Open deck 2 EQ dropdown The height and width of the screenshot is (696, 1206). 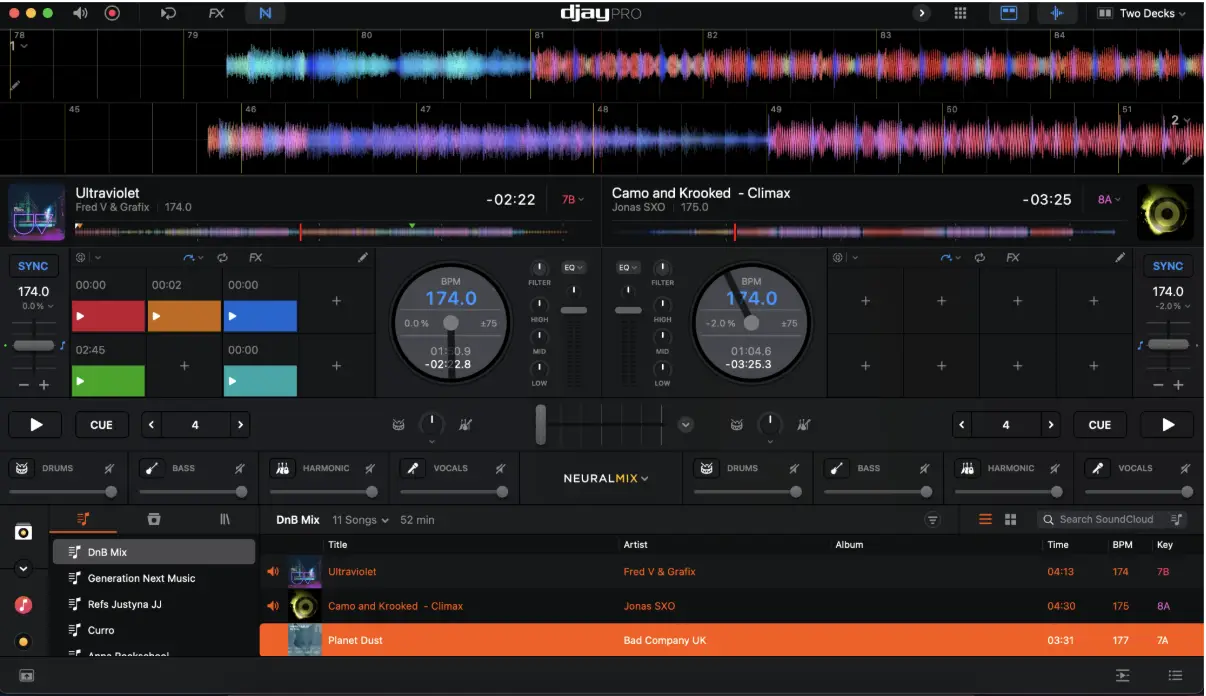pos(628,268)
